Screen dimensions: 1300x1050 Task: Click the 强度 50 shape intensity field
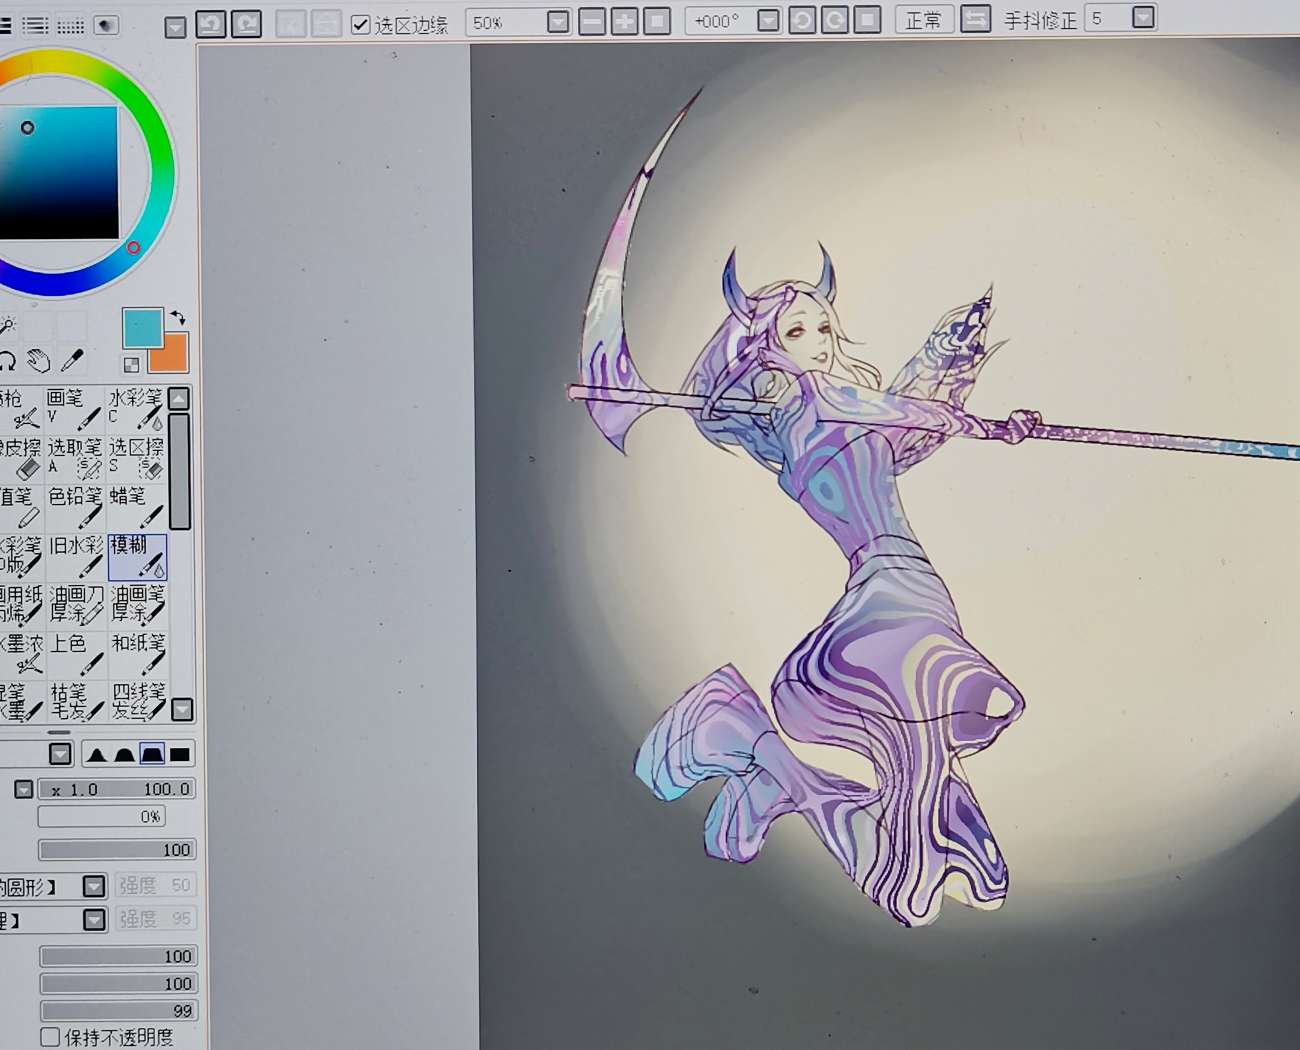(154, 885)
